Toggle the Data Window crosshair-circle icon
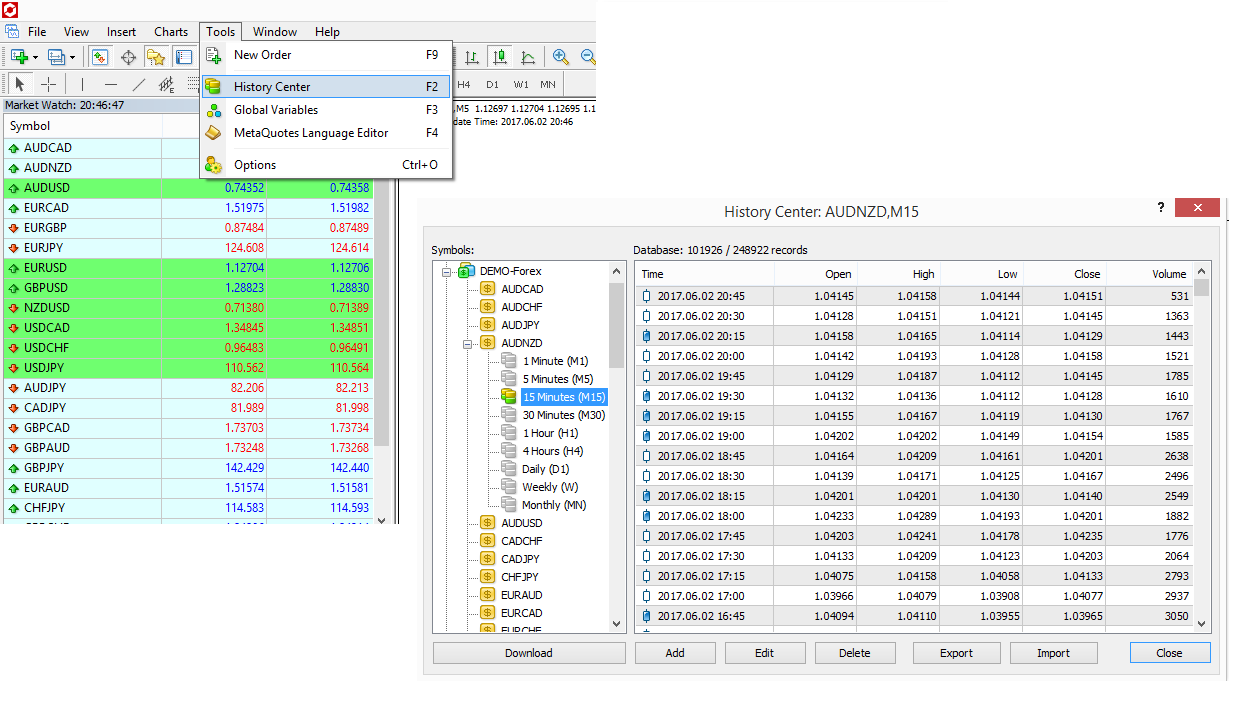This screenshot has height=716, width=1260. coord(128,57)
